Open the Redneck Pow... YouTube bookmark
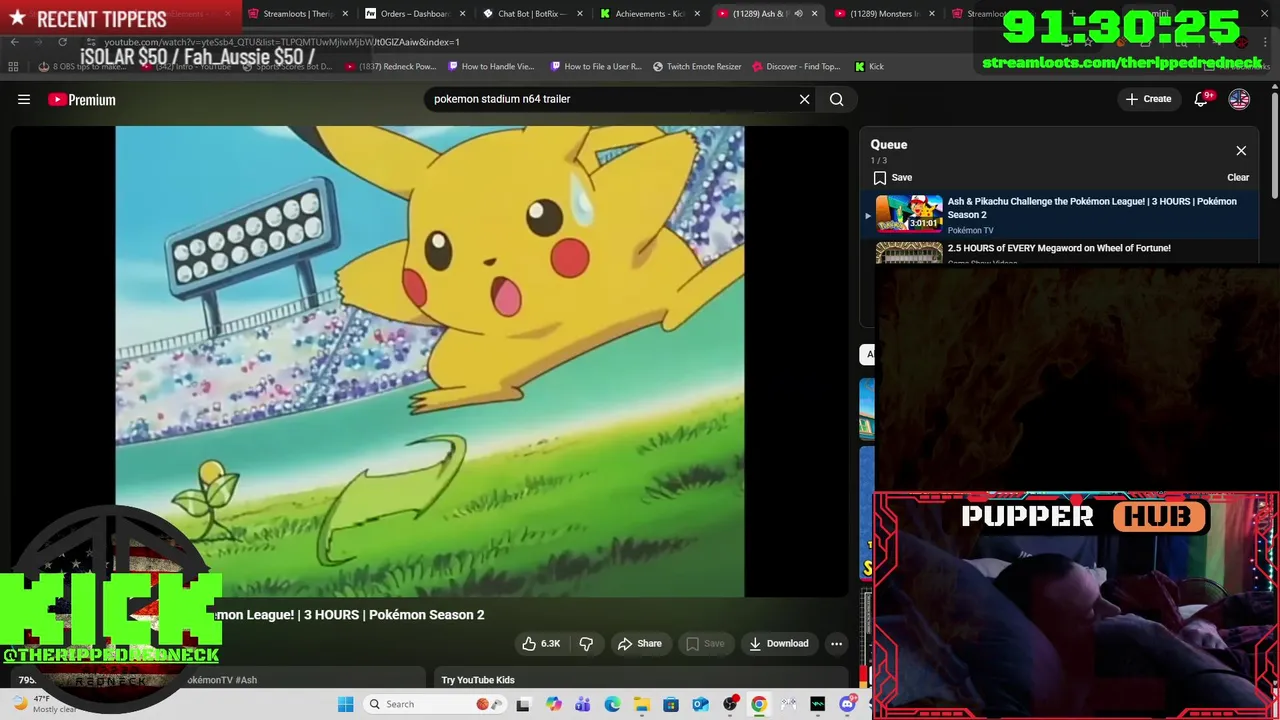 (390, 67)
